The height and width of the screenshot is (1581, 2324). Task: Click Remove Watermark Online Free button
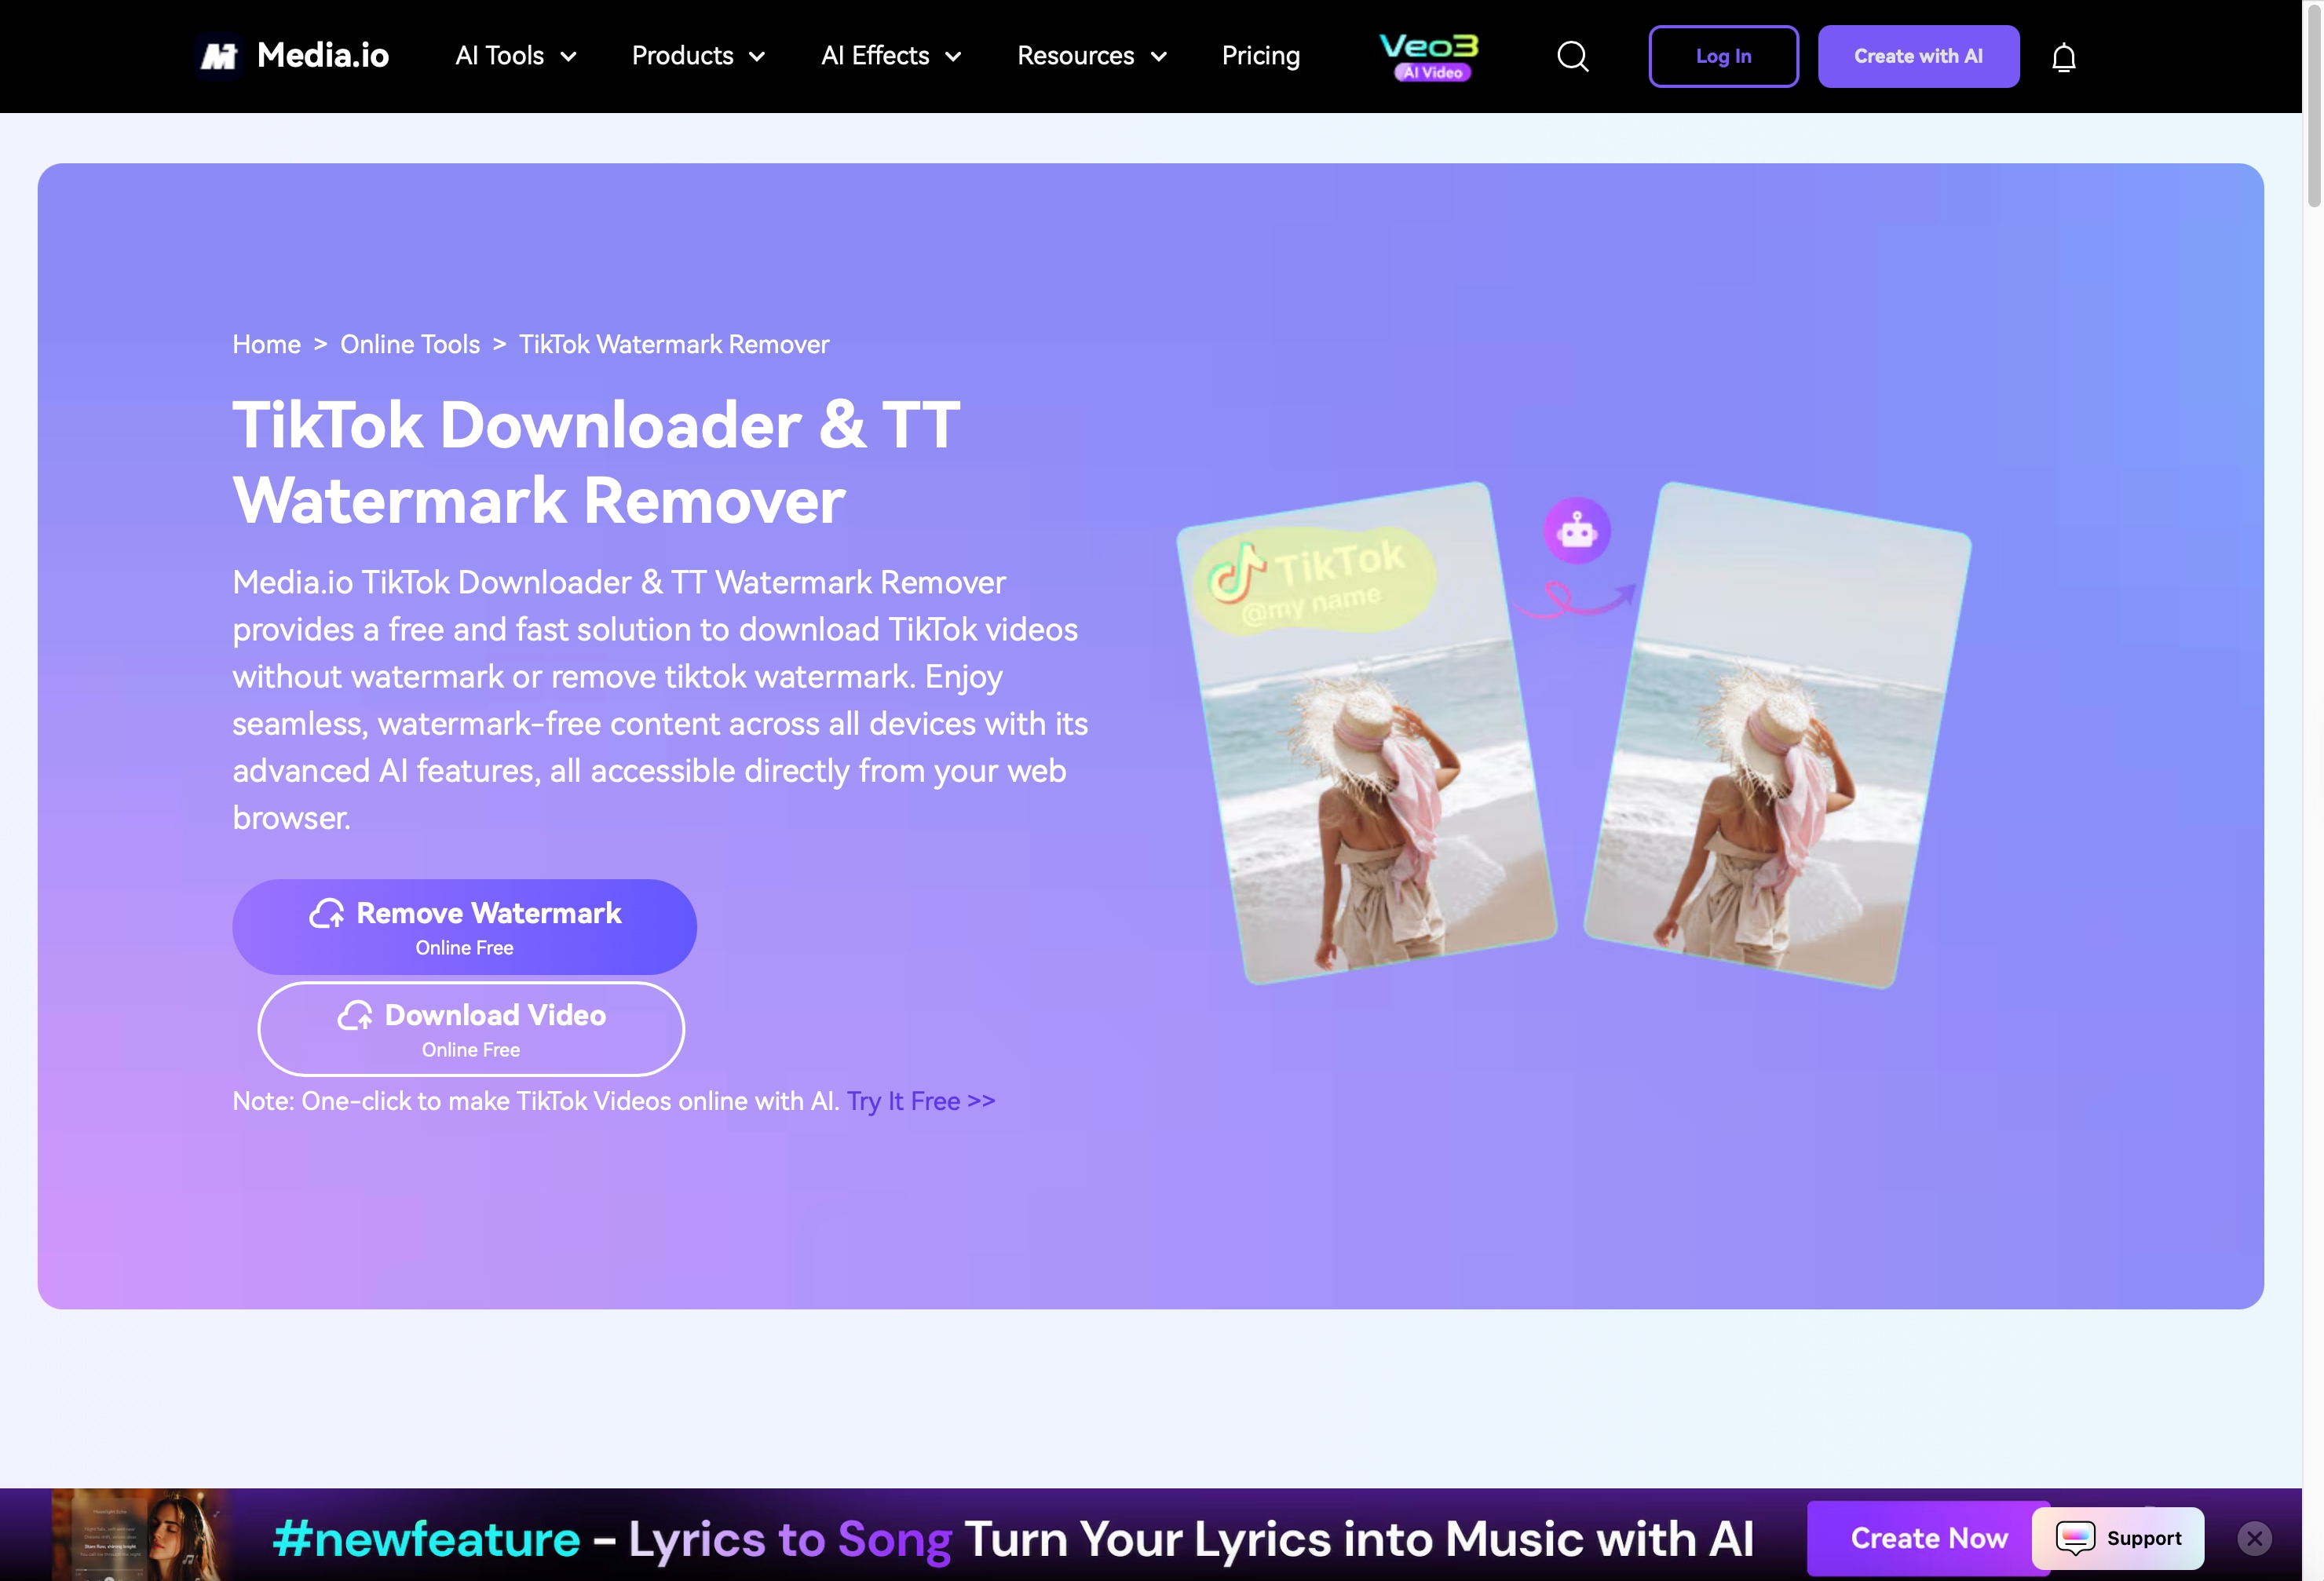tap(464, 927)
